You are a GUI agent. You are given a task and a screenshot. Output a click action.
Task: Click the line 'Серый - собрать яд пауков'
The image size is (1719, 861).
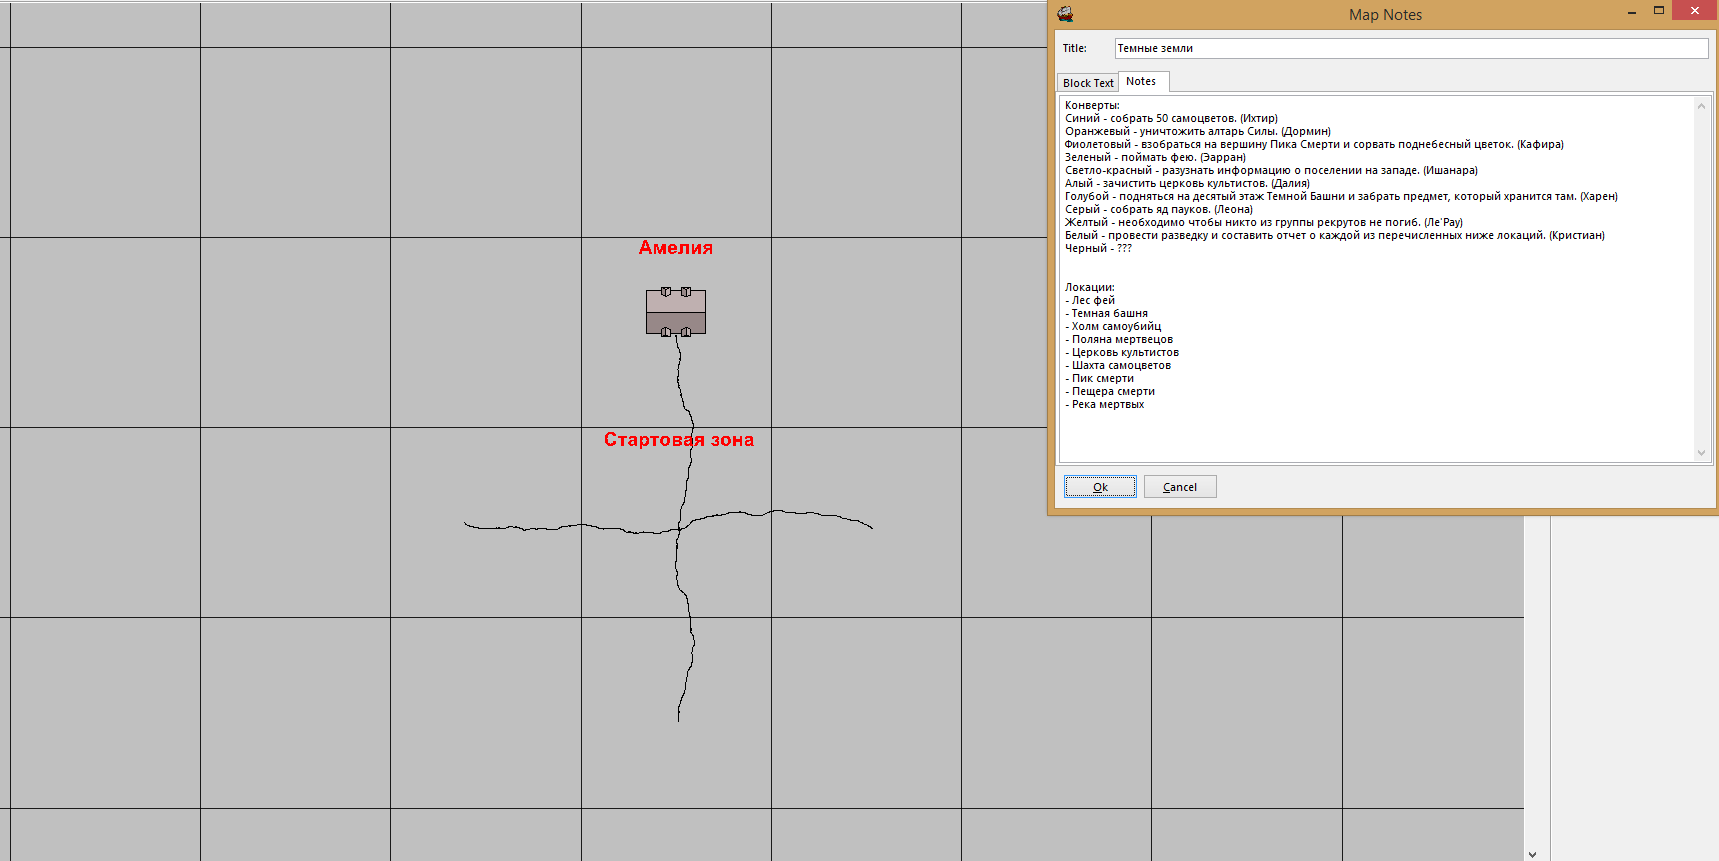(x=1159, y=209)
